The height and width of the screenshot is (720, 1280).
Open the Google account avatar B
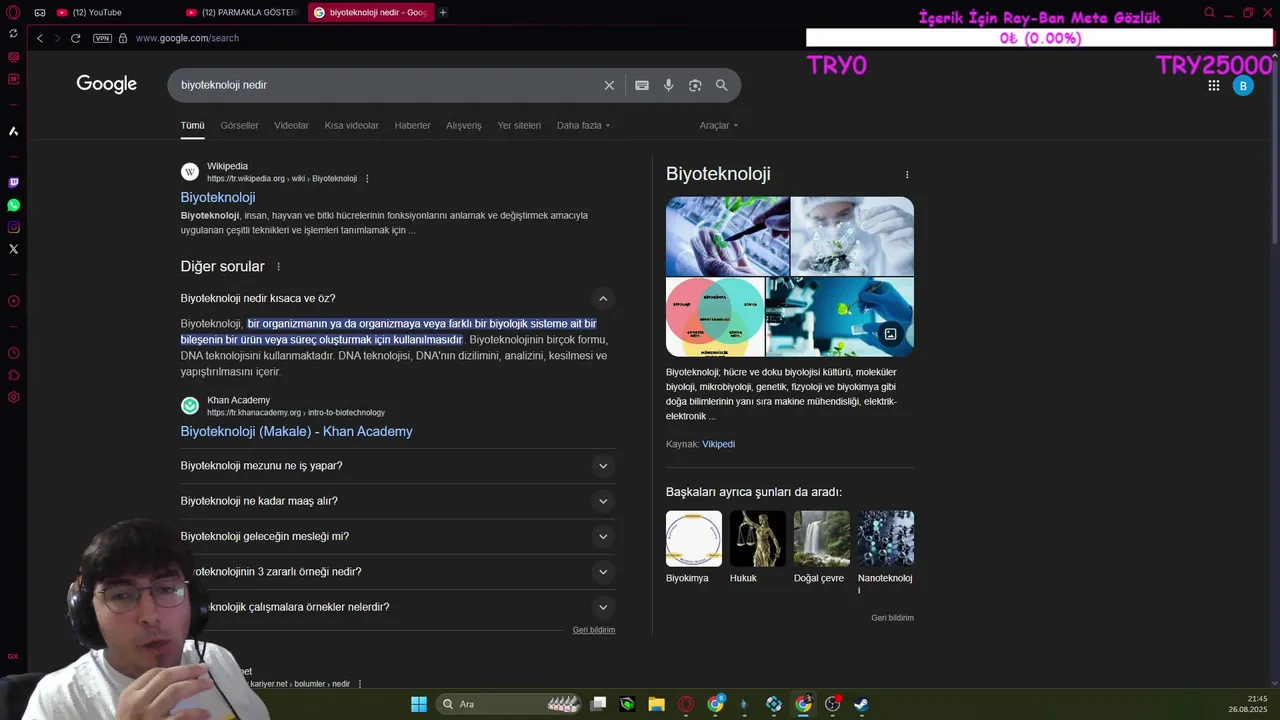(1243, 86)
